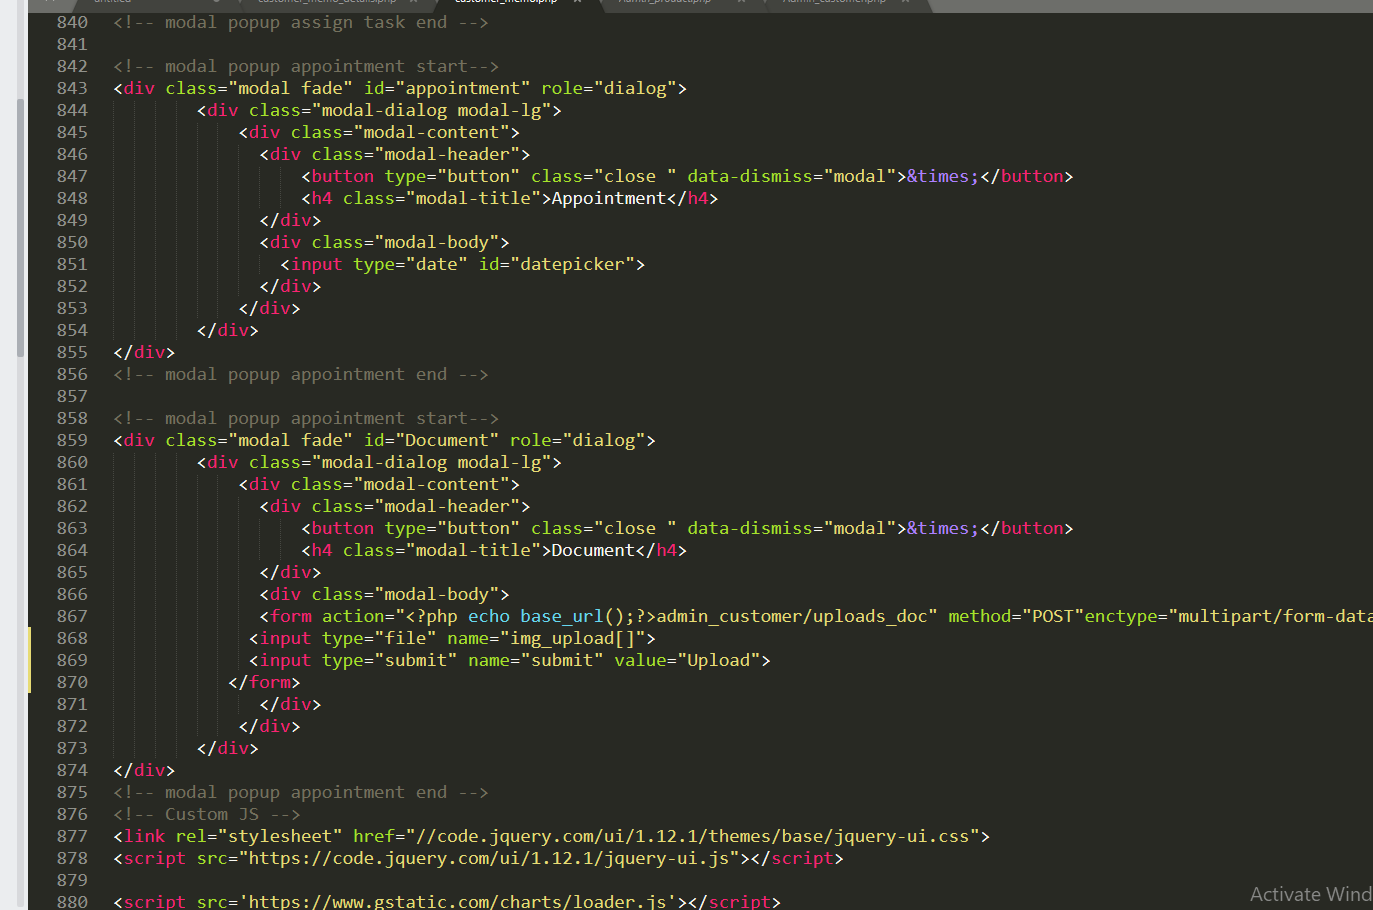Click the Appointment modal-title heading text
This screenshot has width=1373, height=910.
click(608, 198)
